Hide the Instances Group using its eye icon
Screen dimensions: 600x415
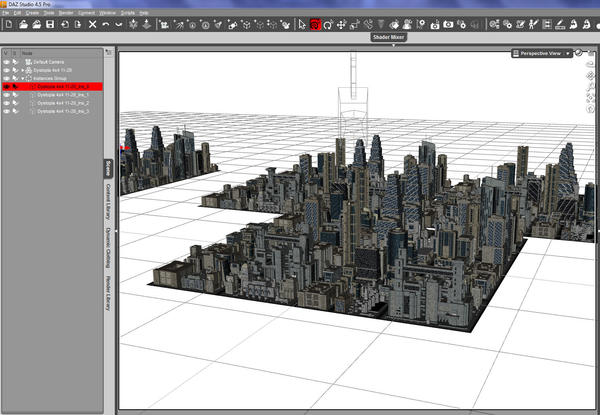(6, 78)
